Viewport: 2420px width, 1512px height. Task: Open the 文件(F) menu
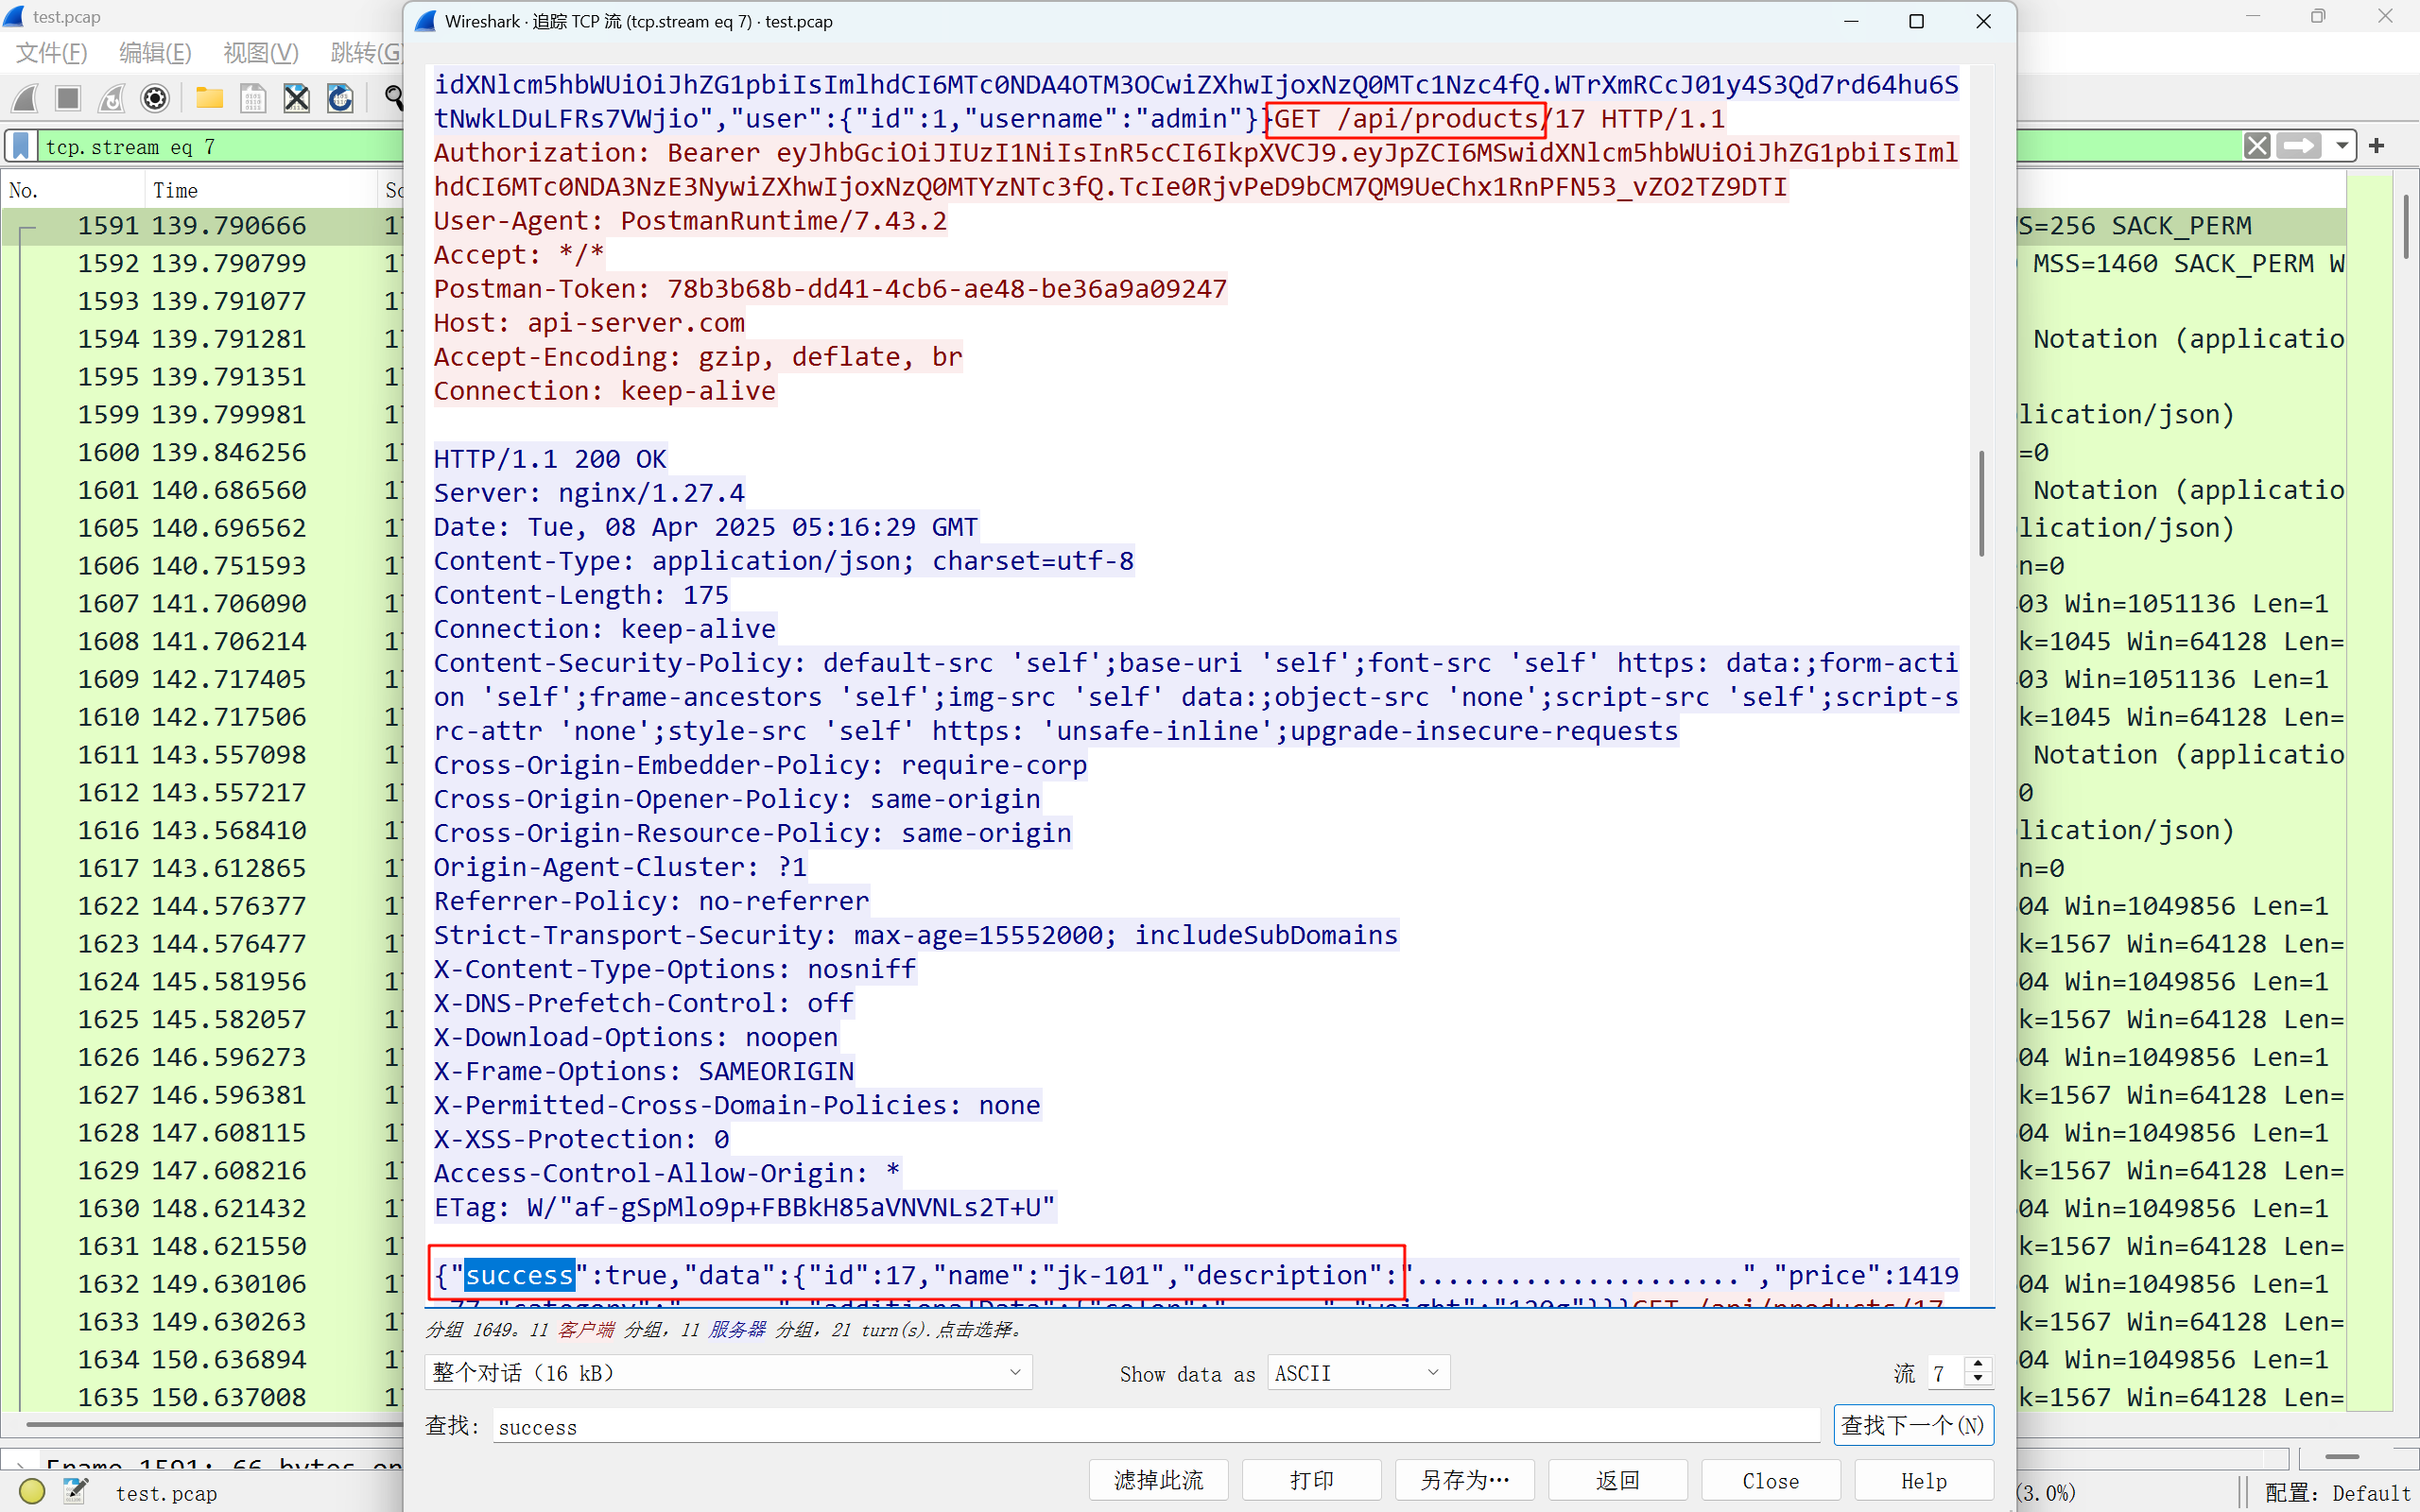coord(52,53)
